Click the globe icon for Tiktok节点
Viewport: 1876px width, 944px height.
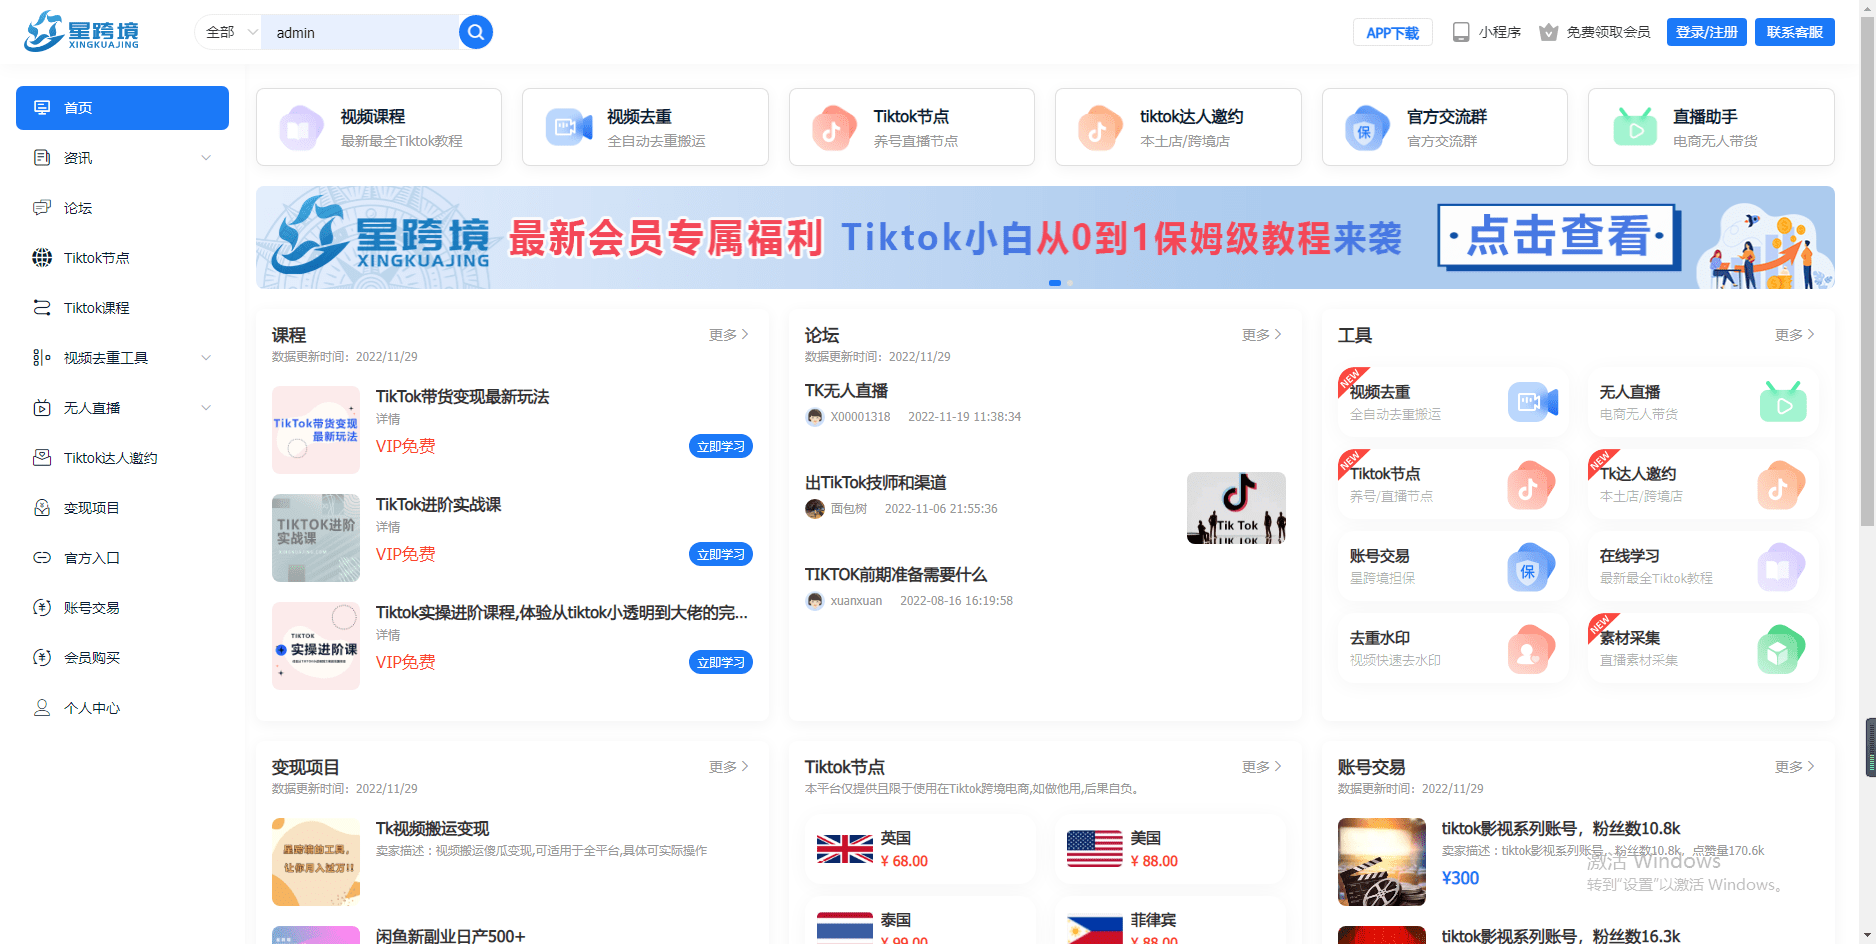(42, 258)
